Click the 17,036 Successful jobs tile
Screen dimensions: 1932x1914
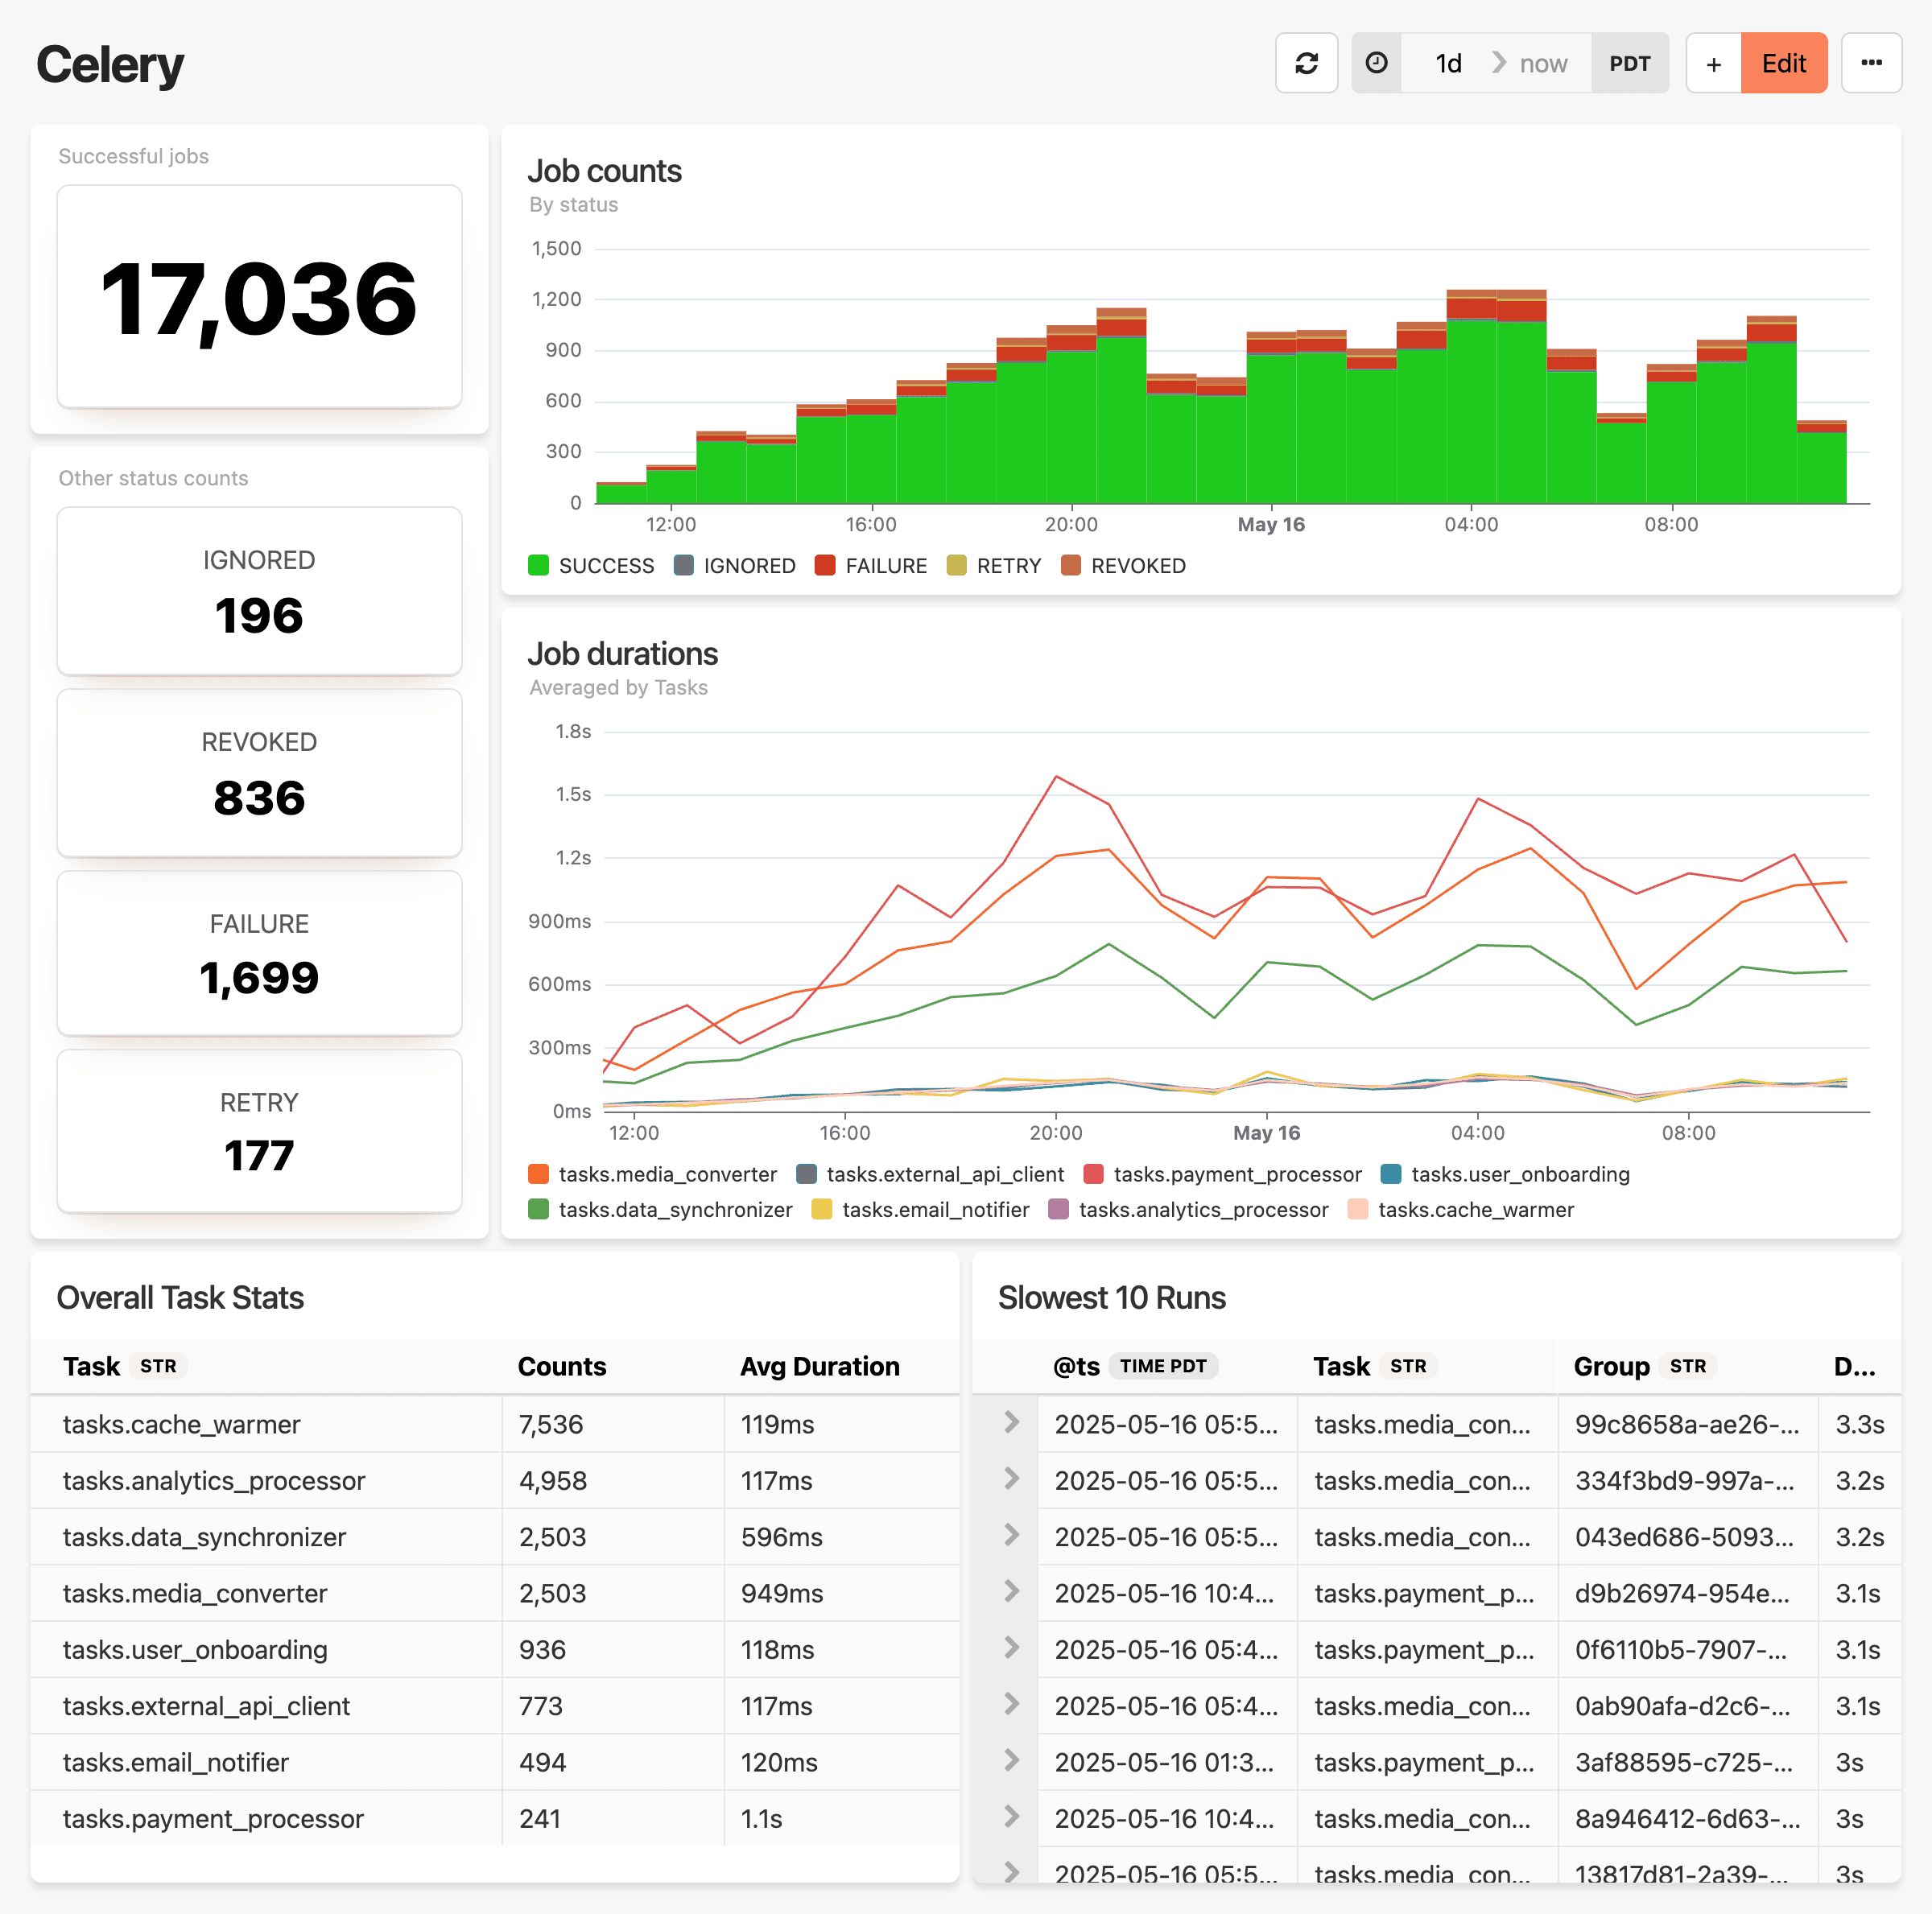click(x=259, y=297)
